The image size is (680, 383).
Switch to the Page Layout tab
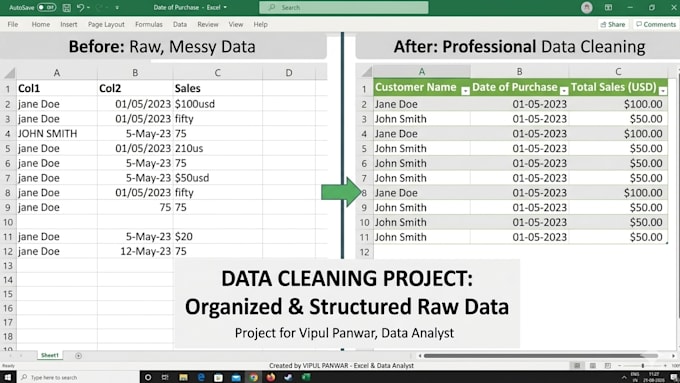(x=106, y=24)
